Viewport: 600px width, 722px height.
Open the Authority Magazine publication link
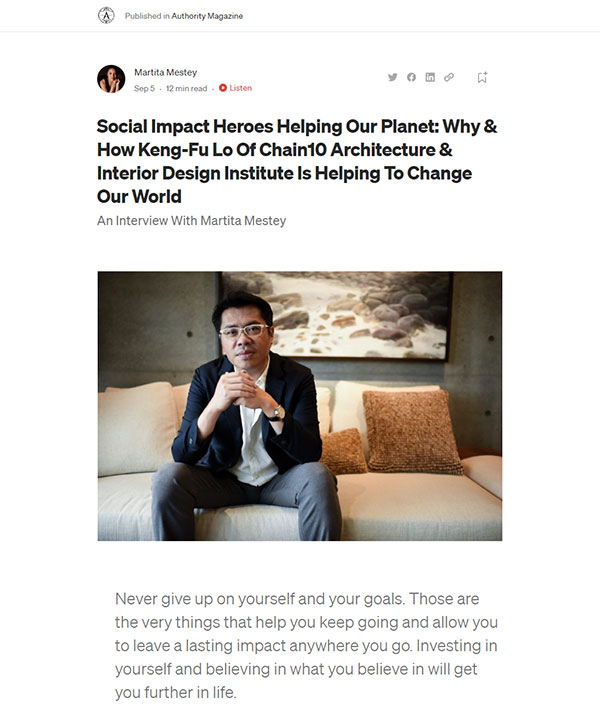207,16
